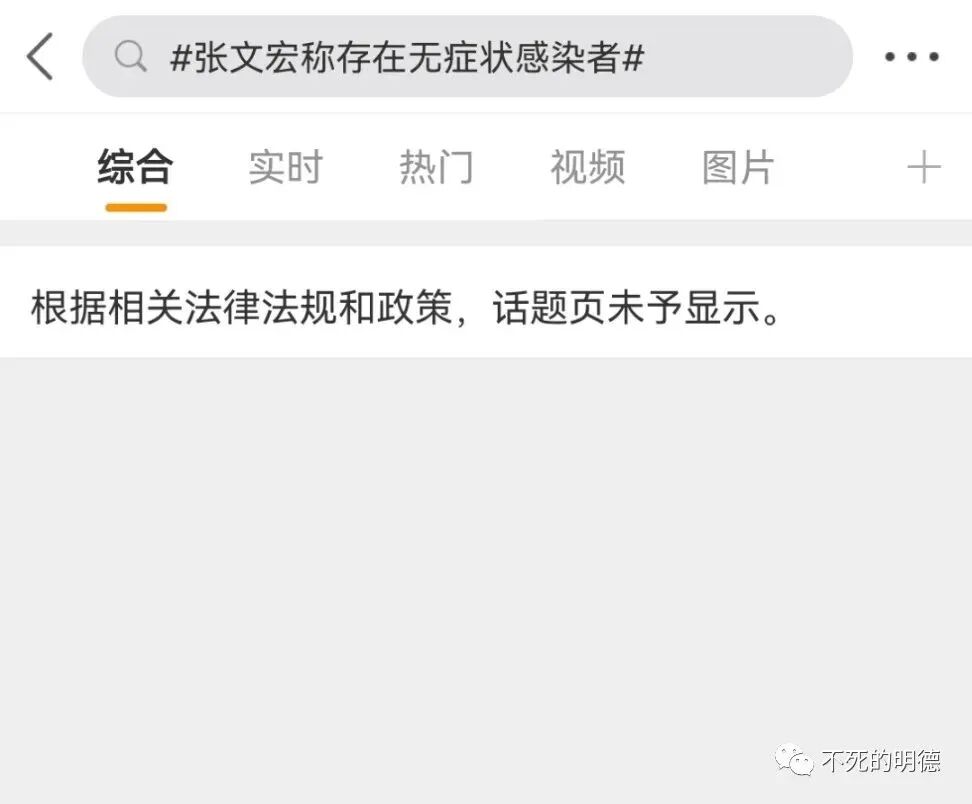The height and width of the screenshot is (804, 972).
Task: Click the #张文宏称存在无症状感染者# search query text
Action: click(407, 58)
